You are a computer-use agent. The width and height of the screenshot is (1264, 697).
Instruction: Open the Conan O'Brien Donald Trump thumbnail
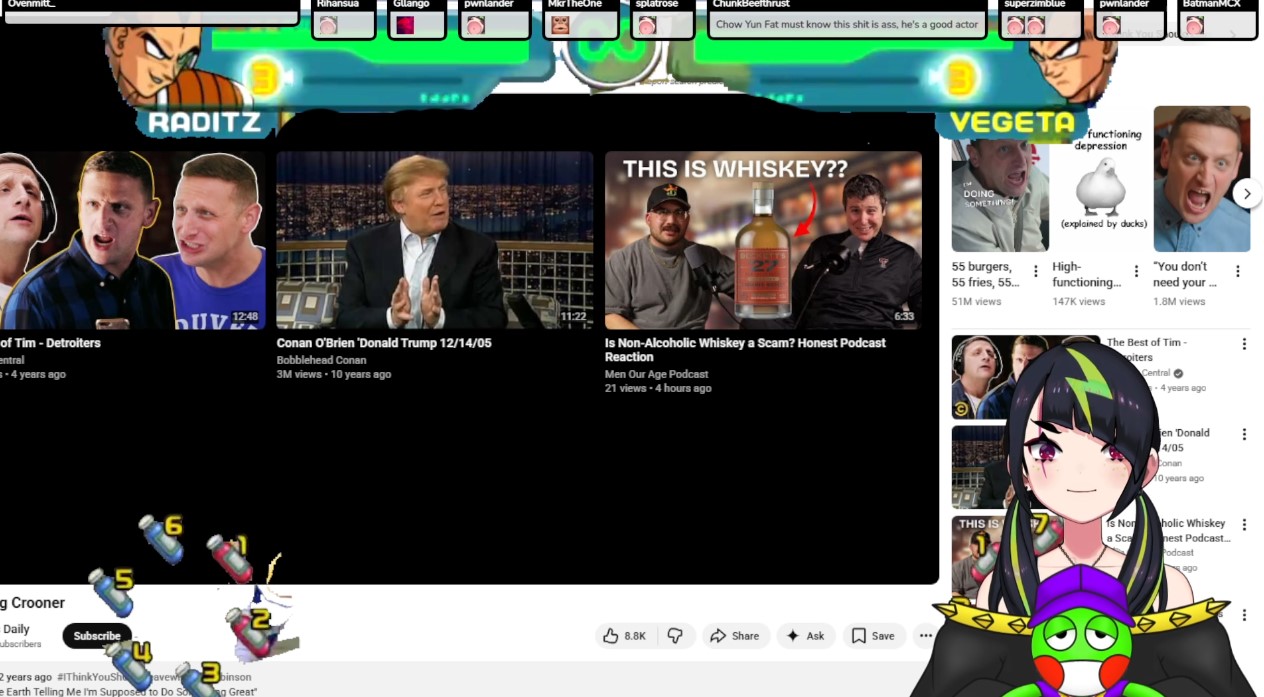tap(435, 240)
